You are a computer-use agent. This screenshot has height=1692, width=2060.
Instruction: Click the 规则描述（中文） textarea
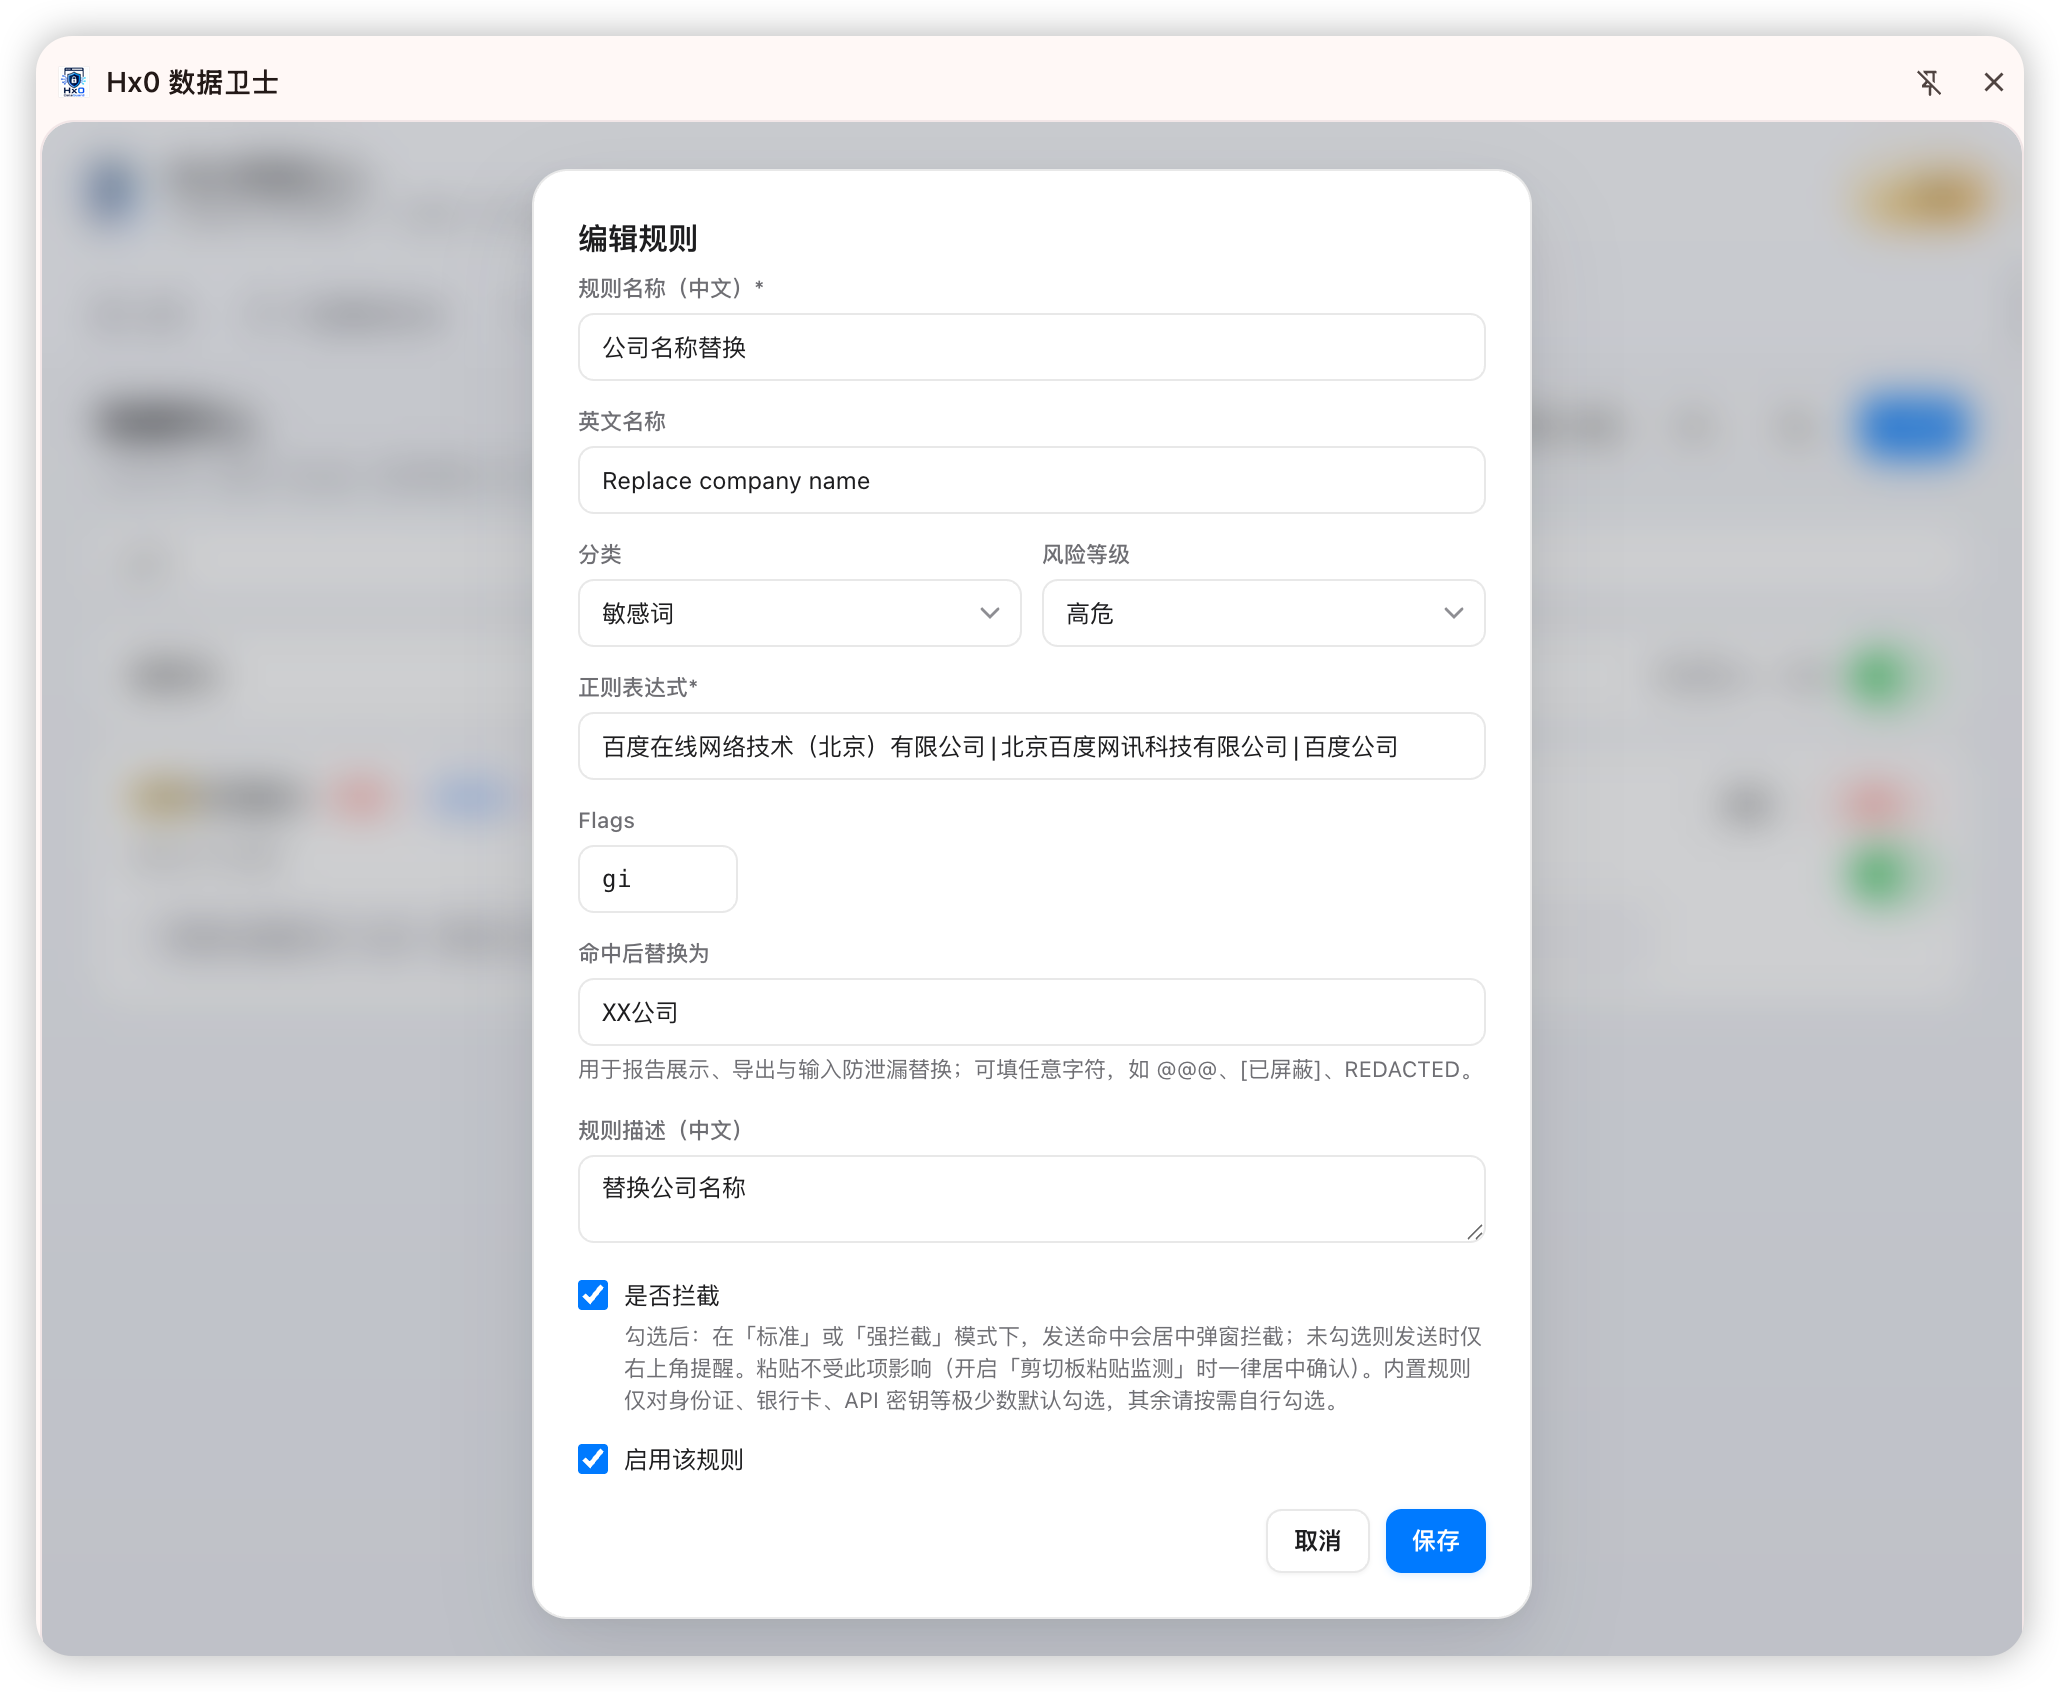click(1031, 1199)
